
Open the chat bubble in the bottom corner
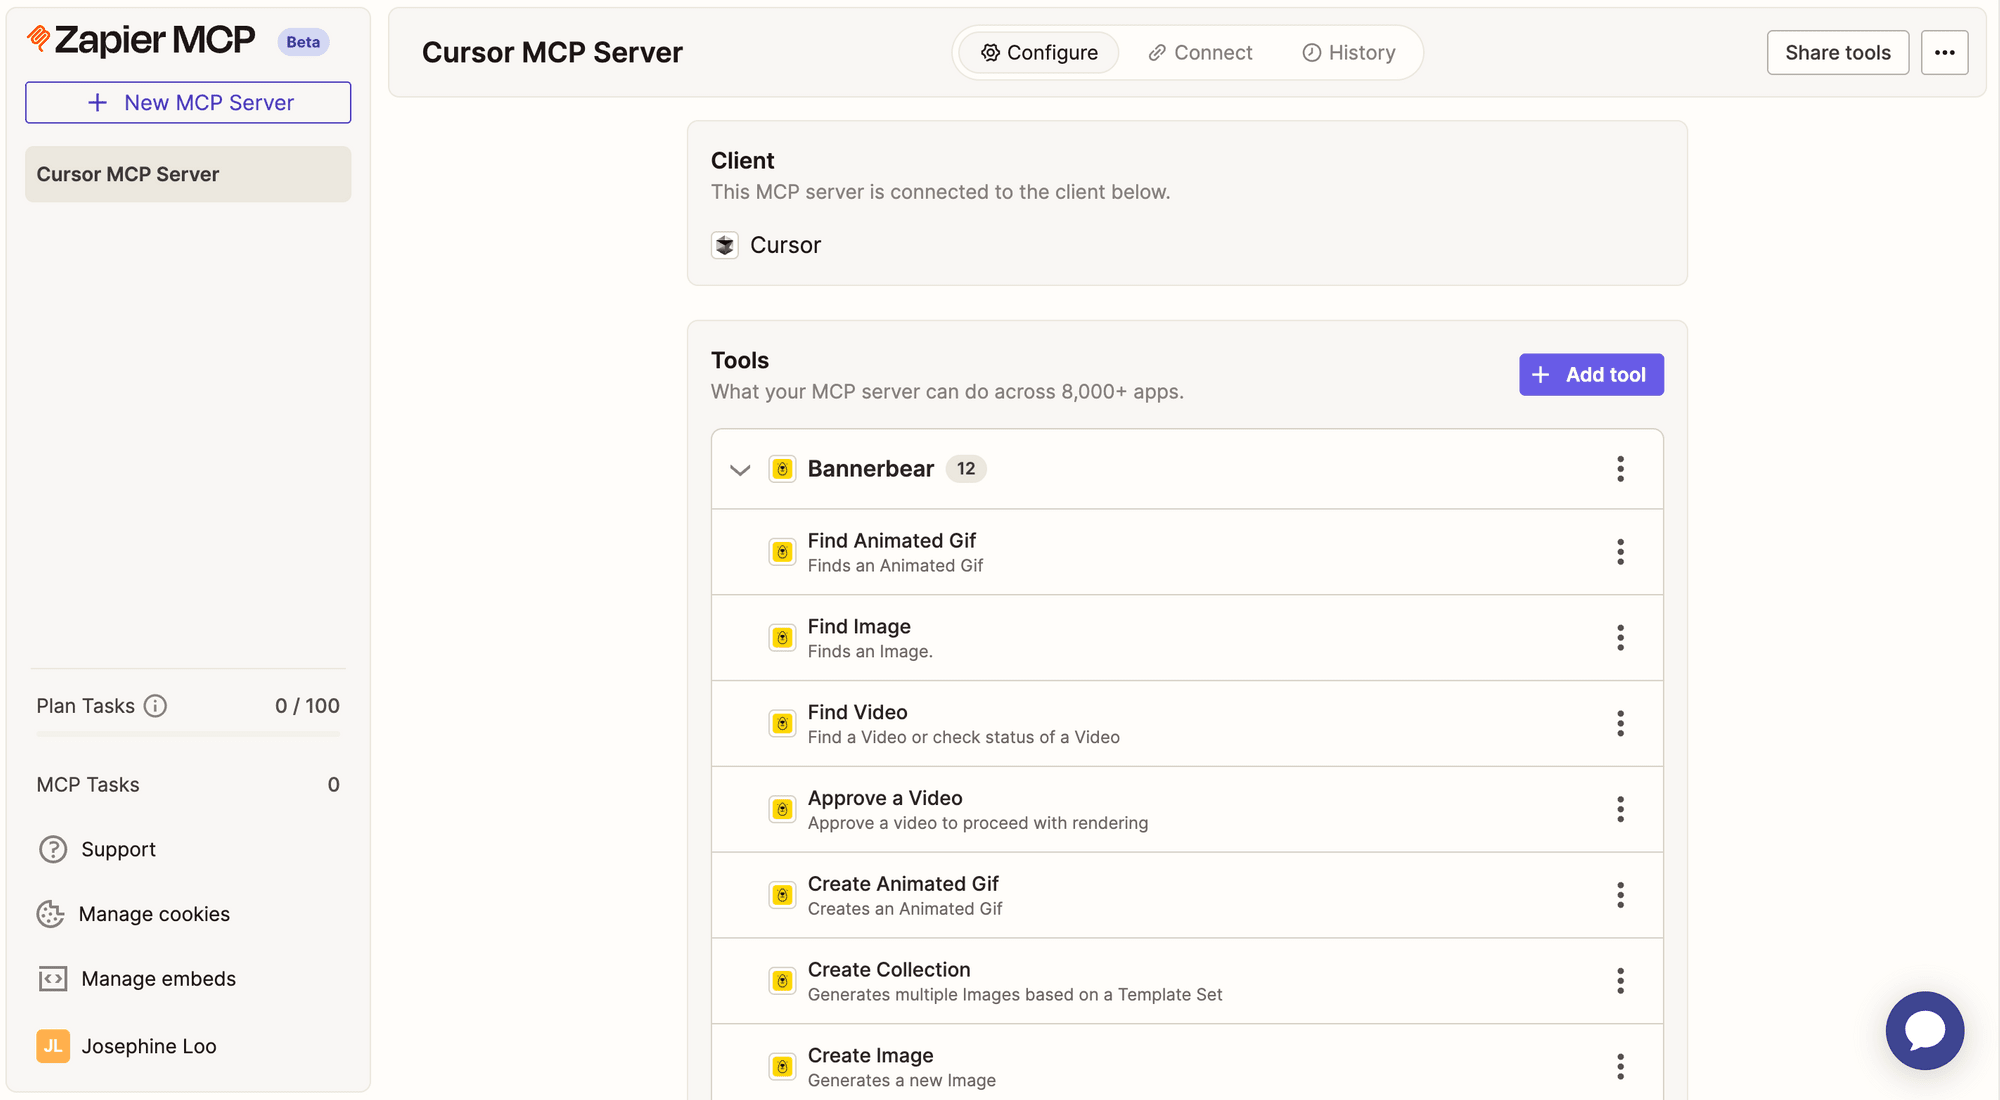pyautogui.click(x=1924, y=1030)
